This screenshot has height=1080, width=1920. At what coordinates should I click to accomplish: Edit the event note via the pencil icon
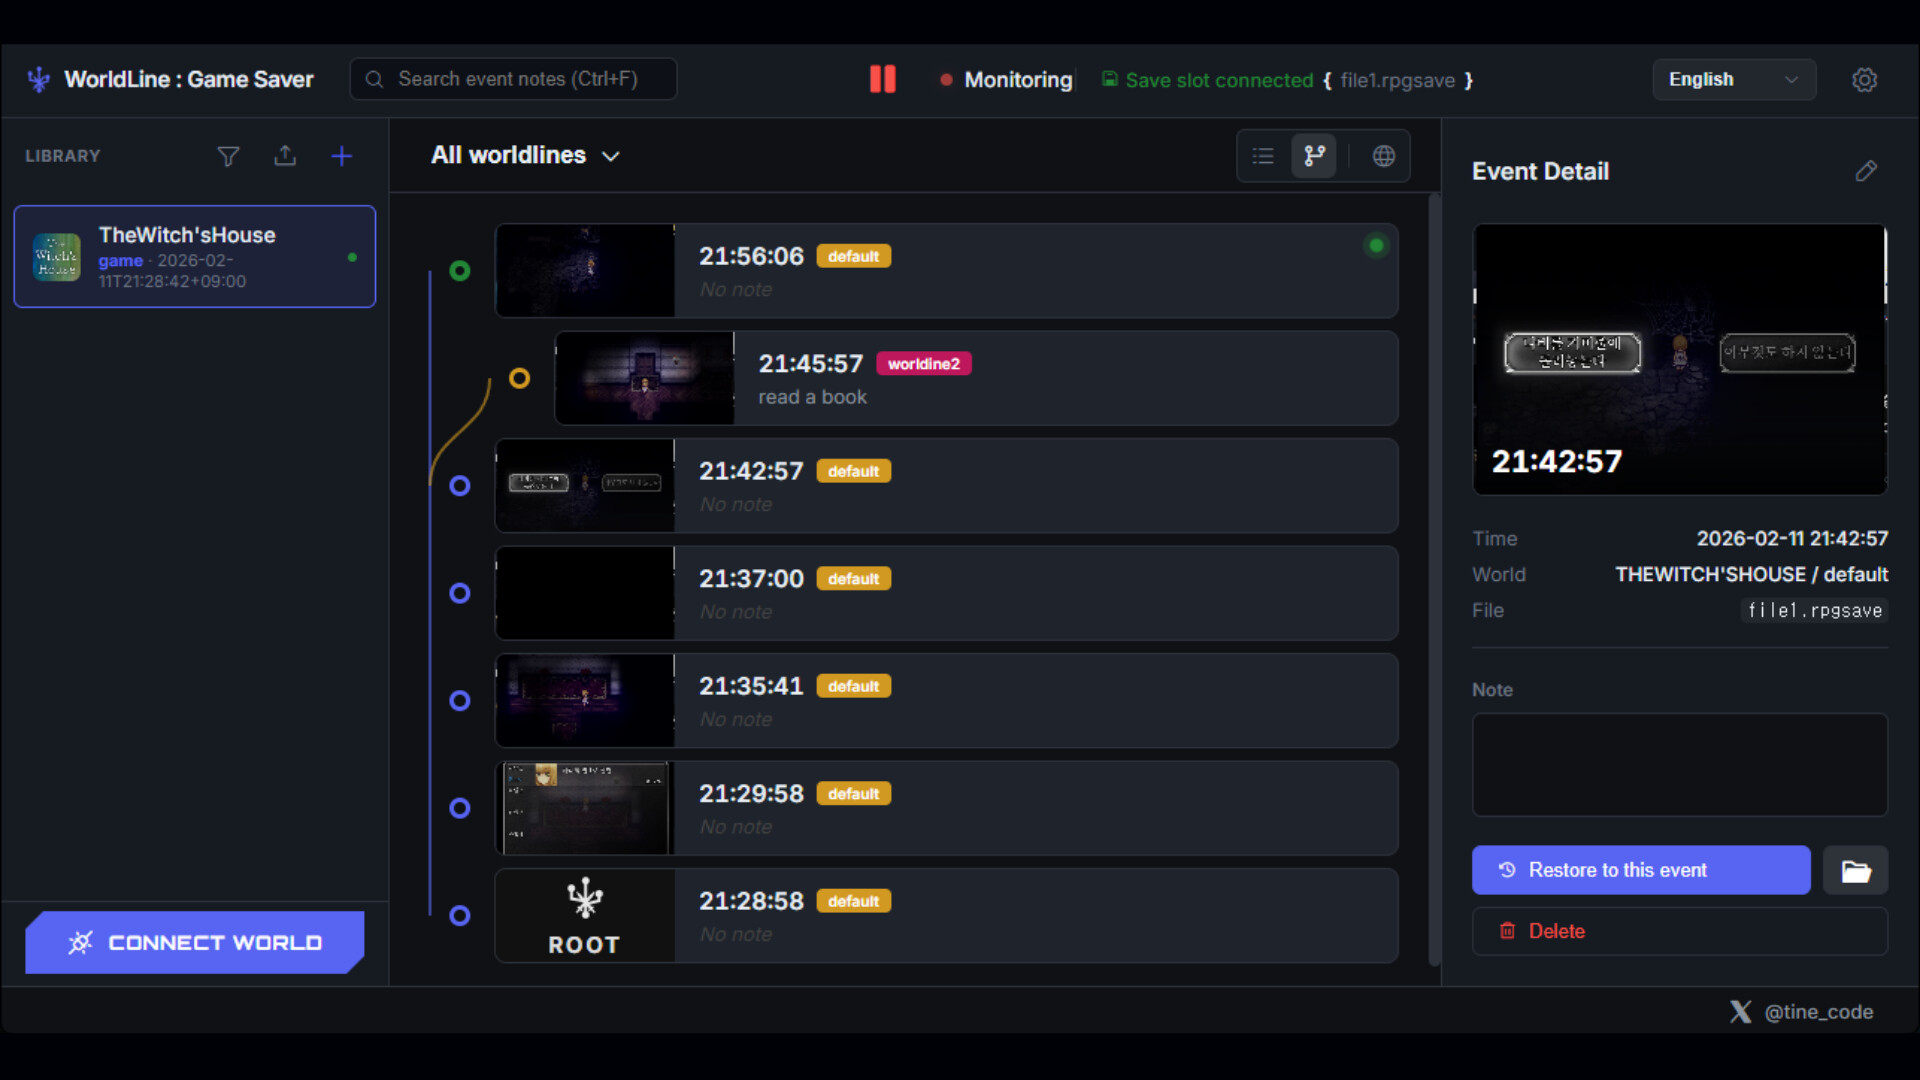1866,171
